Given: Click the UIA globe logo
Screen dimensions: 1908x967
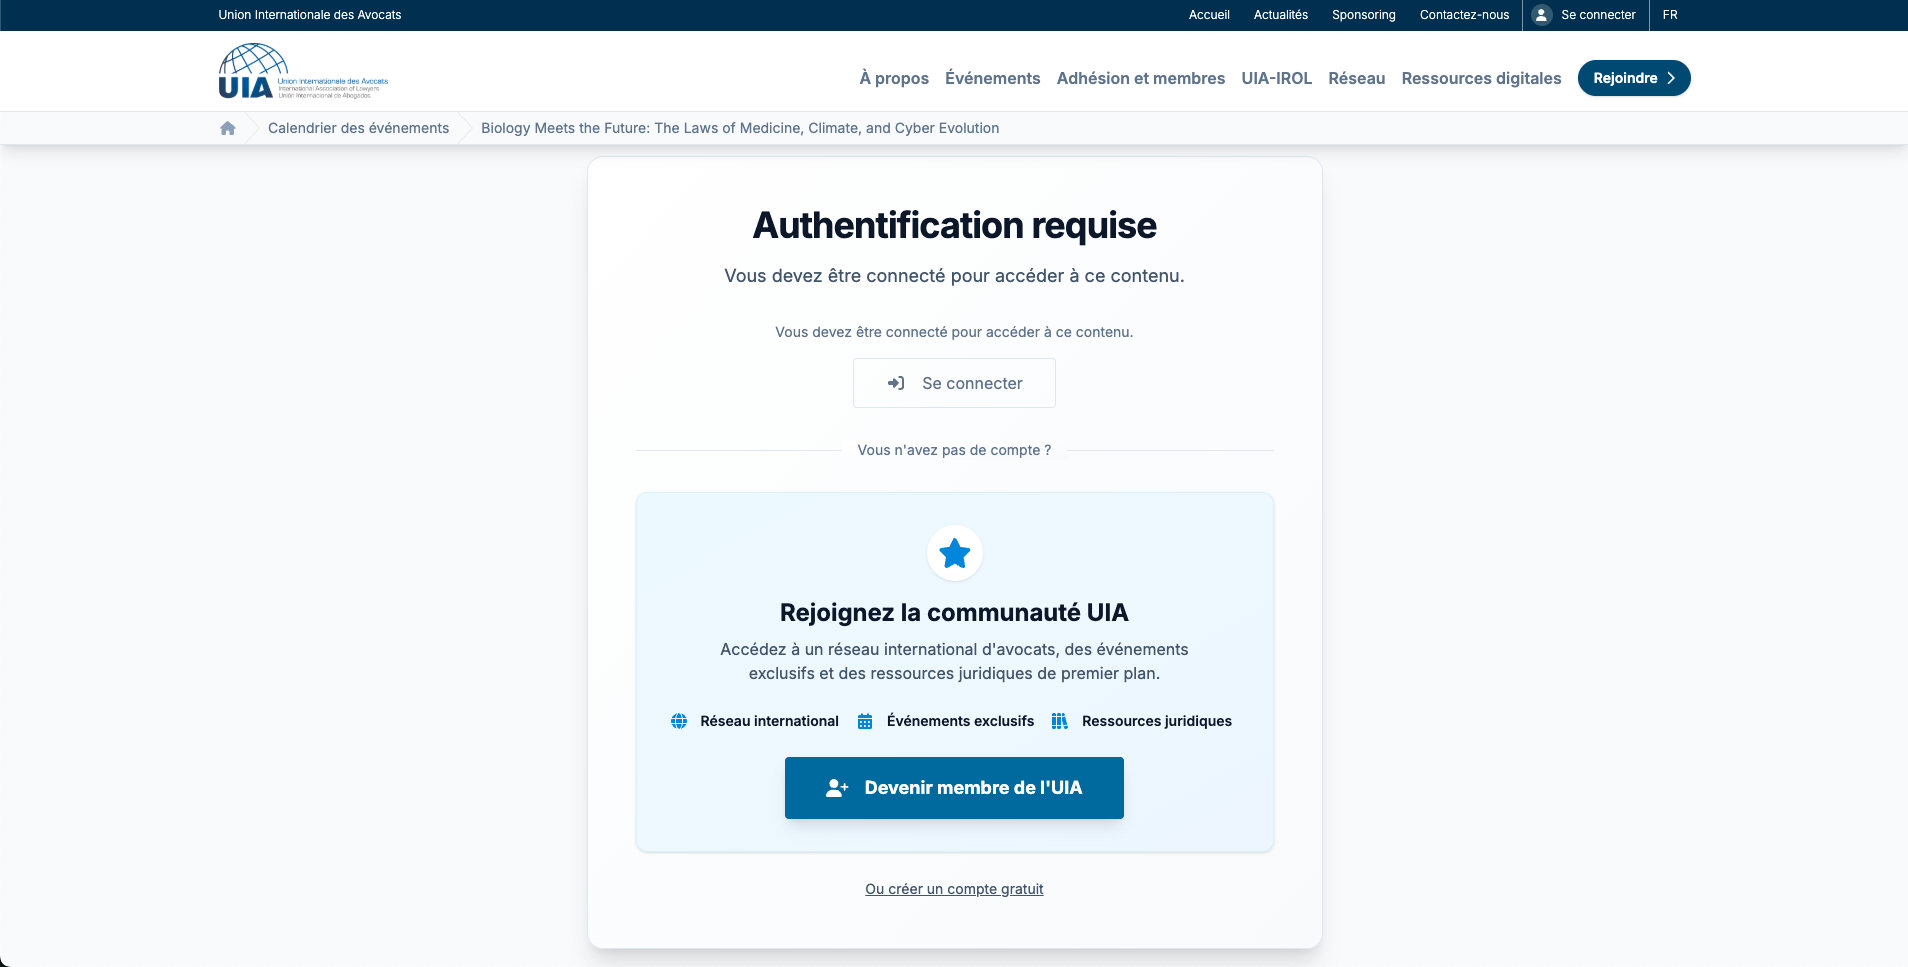Looking at the screenshot, I should pyautogui.click(x=253, y=71).
